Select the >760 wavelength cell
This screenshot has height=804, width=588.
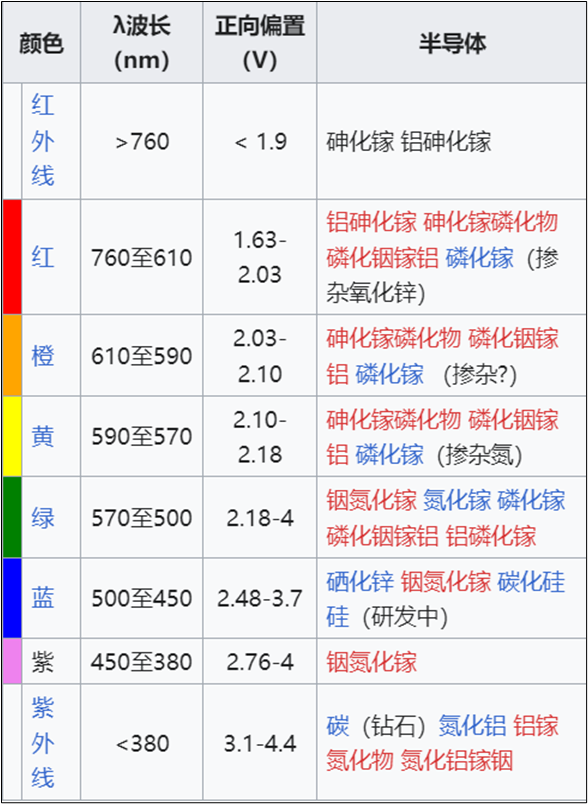coord(141,141)
